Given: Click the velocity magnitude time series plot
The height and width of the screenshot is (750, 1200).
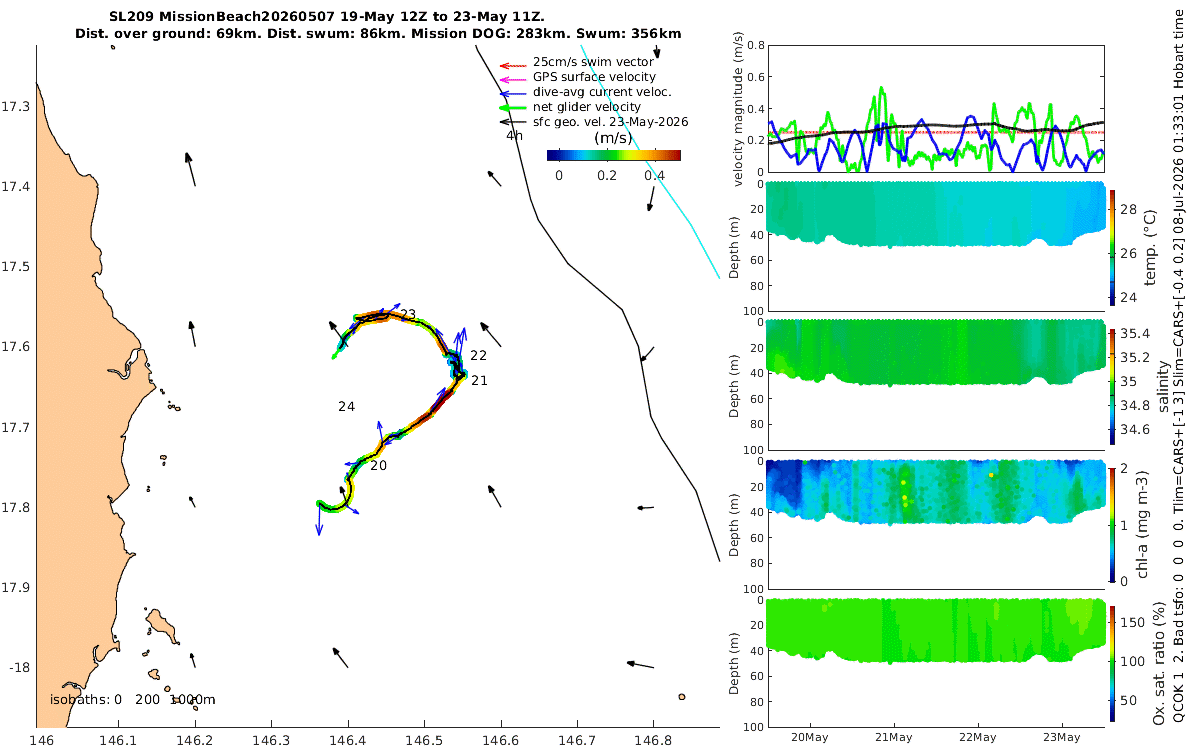Looking at the screenshot, I should [x=935, y=109].
